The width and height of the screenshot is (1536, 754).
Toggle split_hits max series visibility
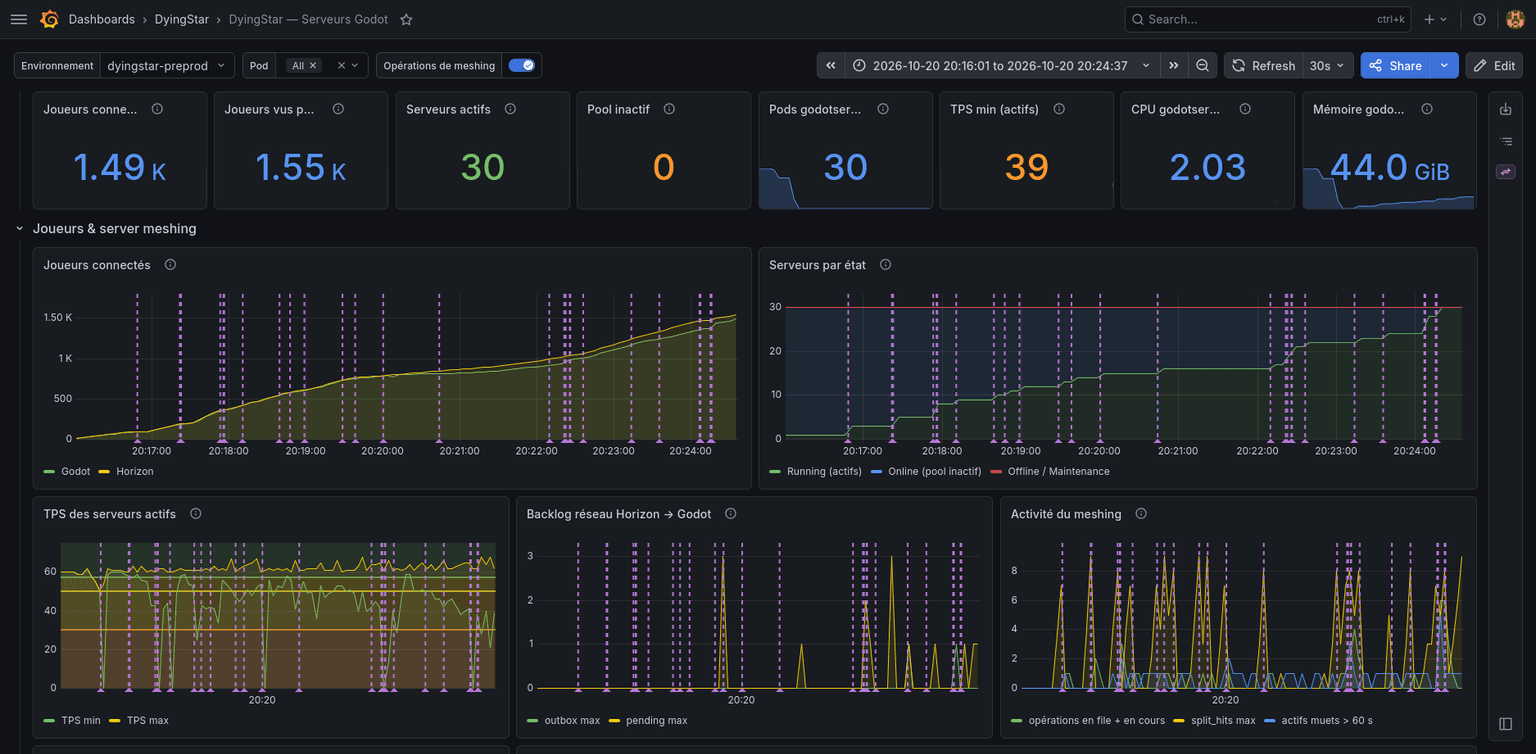point(1223,720)
